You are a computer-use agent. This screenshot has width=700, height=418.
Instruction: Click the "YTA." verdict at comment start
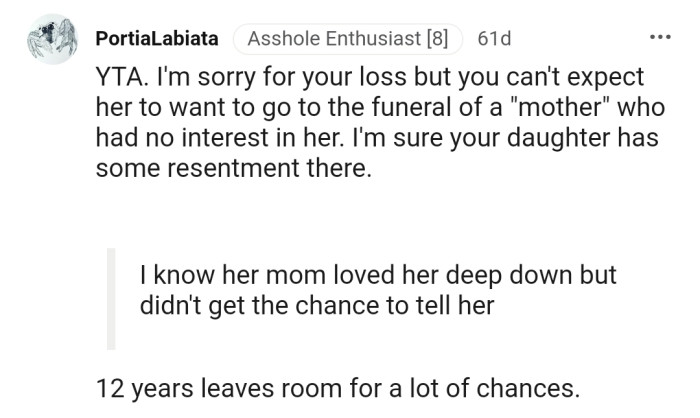coord(121,78)
